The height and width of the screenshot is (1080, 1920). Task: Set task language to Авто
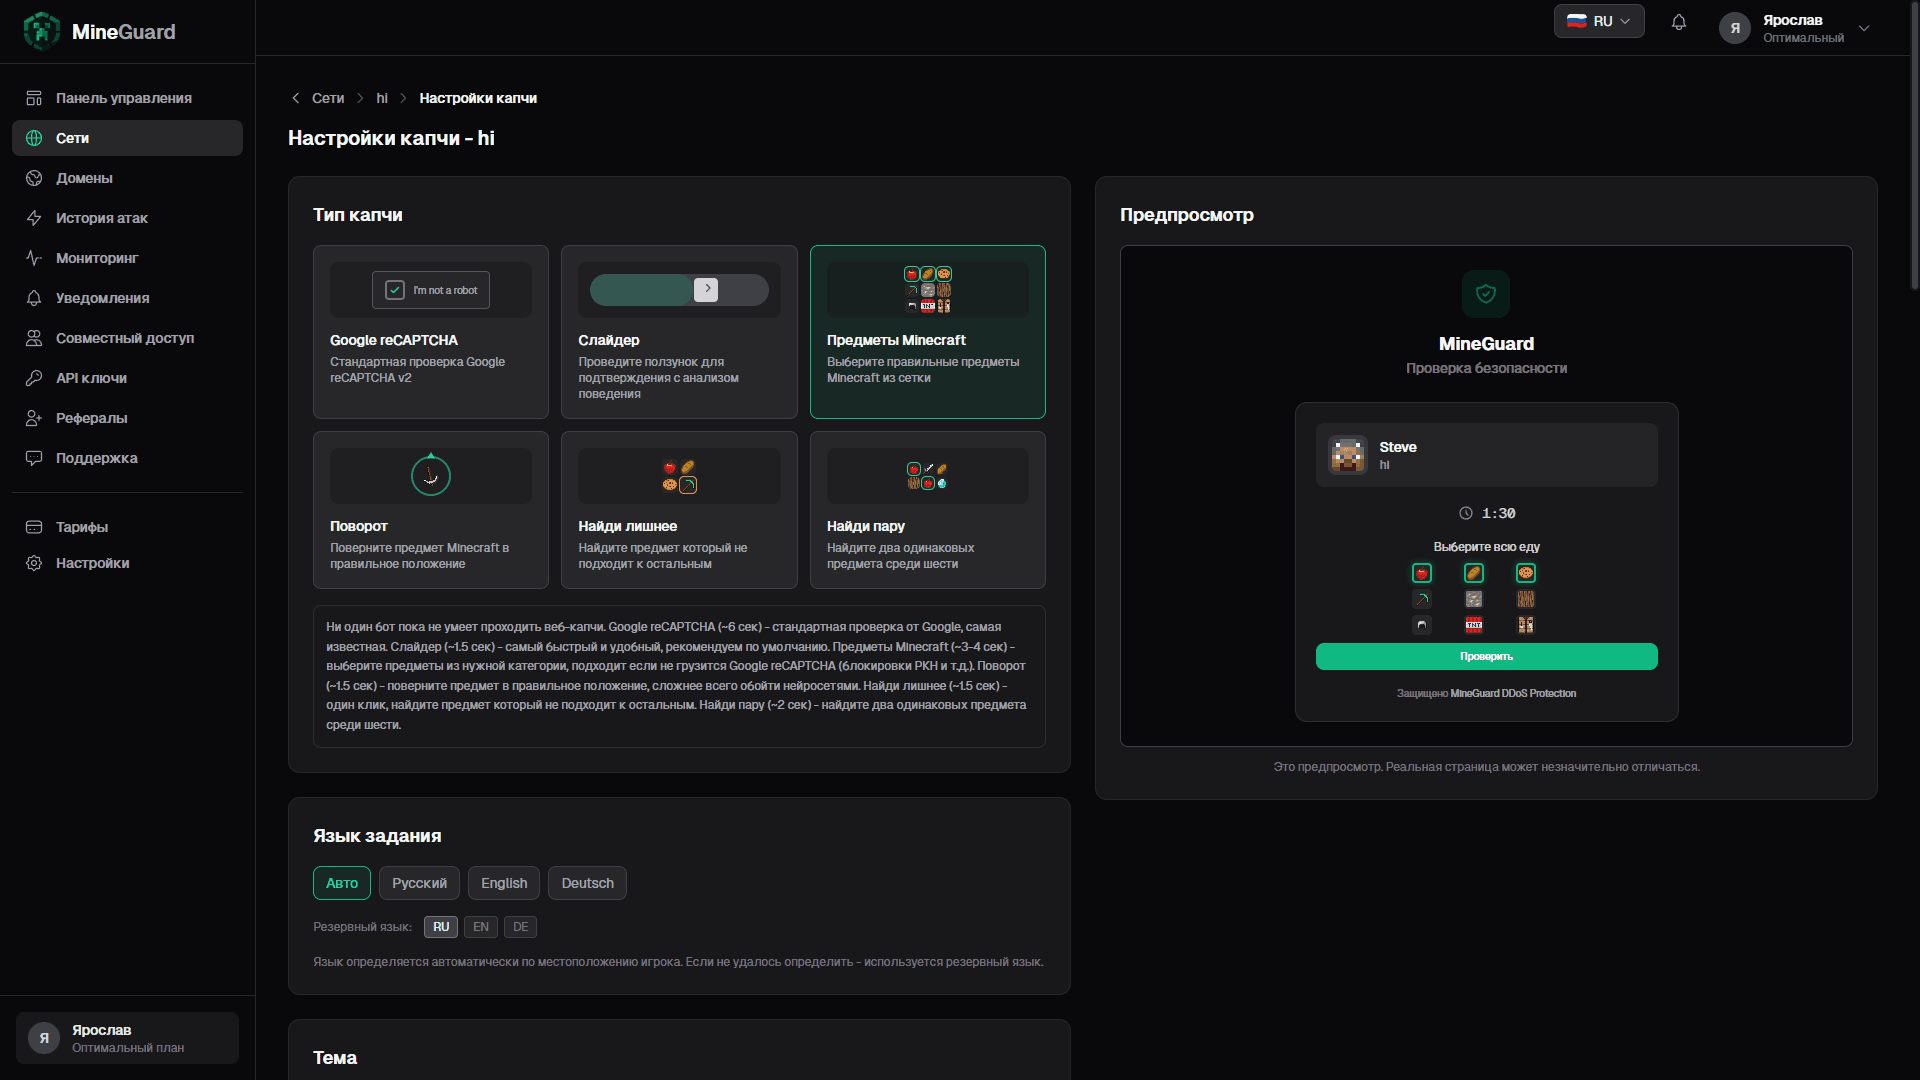[x=342, y=883]
